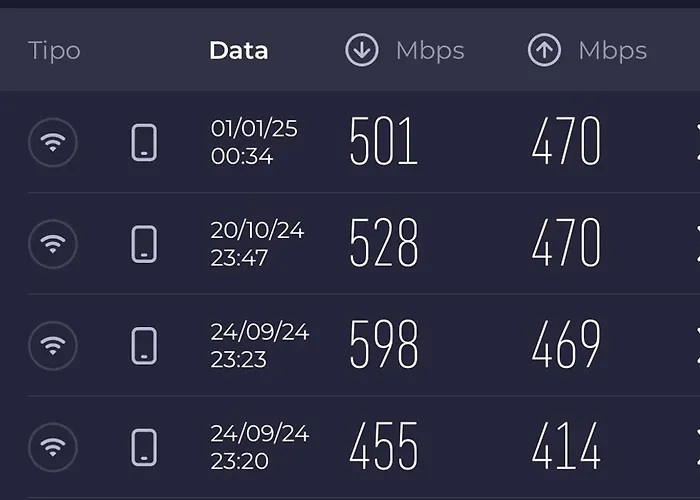Open the 01/01/25 00:34 result date
The width and height of the screenshot is (700, 500).
coord(254,142)
